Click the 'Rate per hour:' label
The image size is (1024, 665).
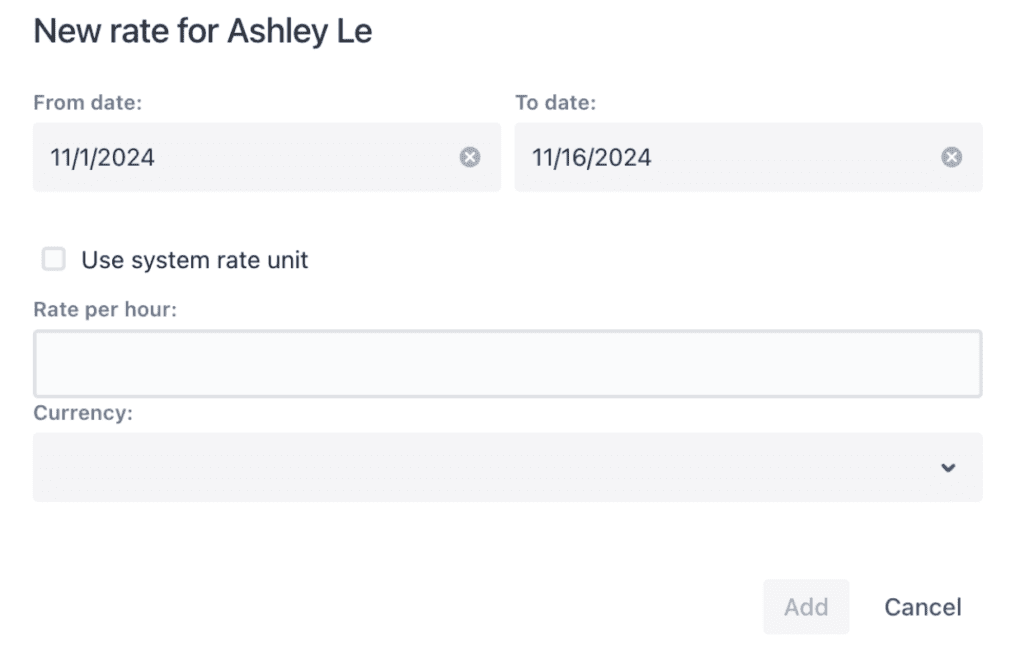[x=105, y=309]
